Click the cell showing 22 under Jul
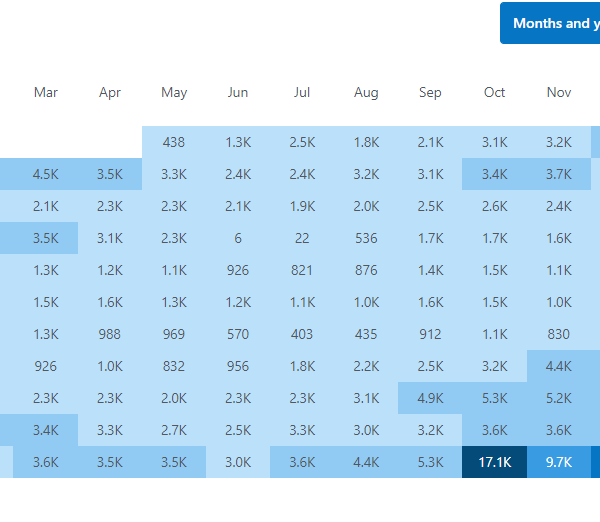 302,238
